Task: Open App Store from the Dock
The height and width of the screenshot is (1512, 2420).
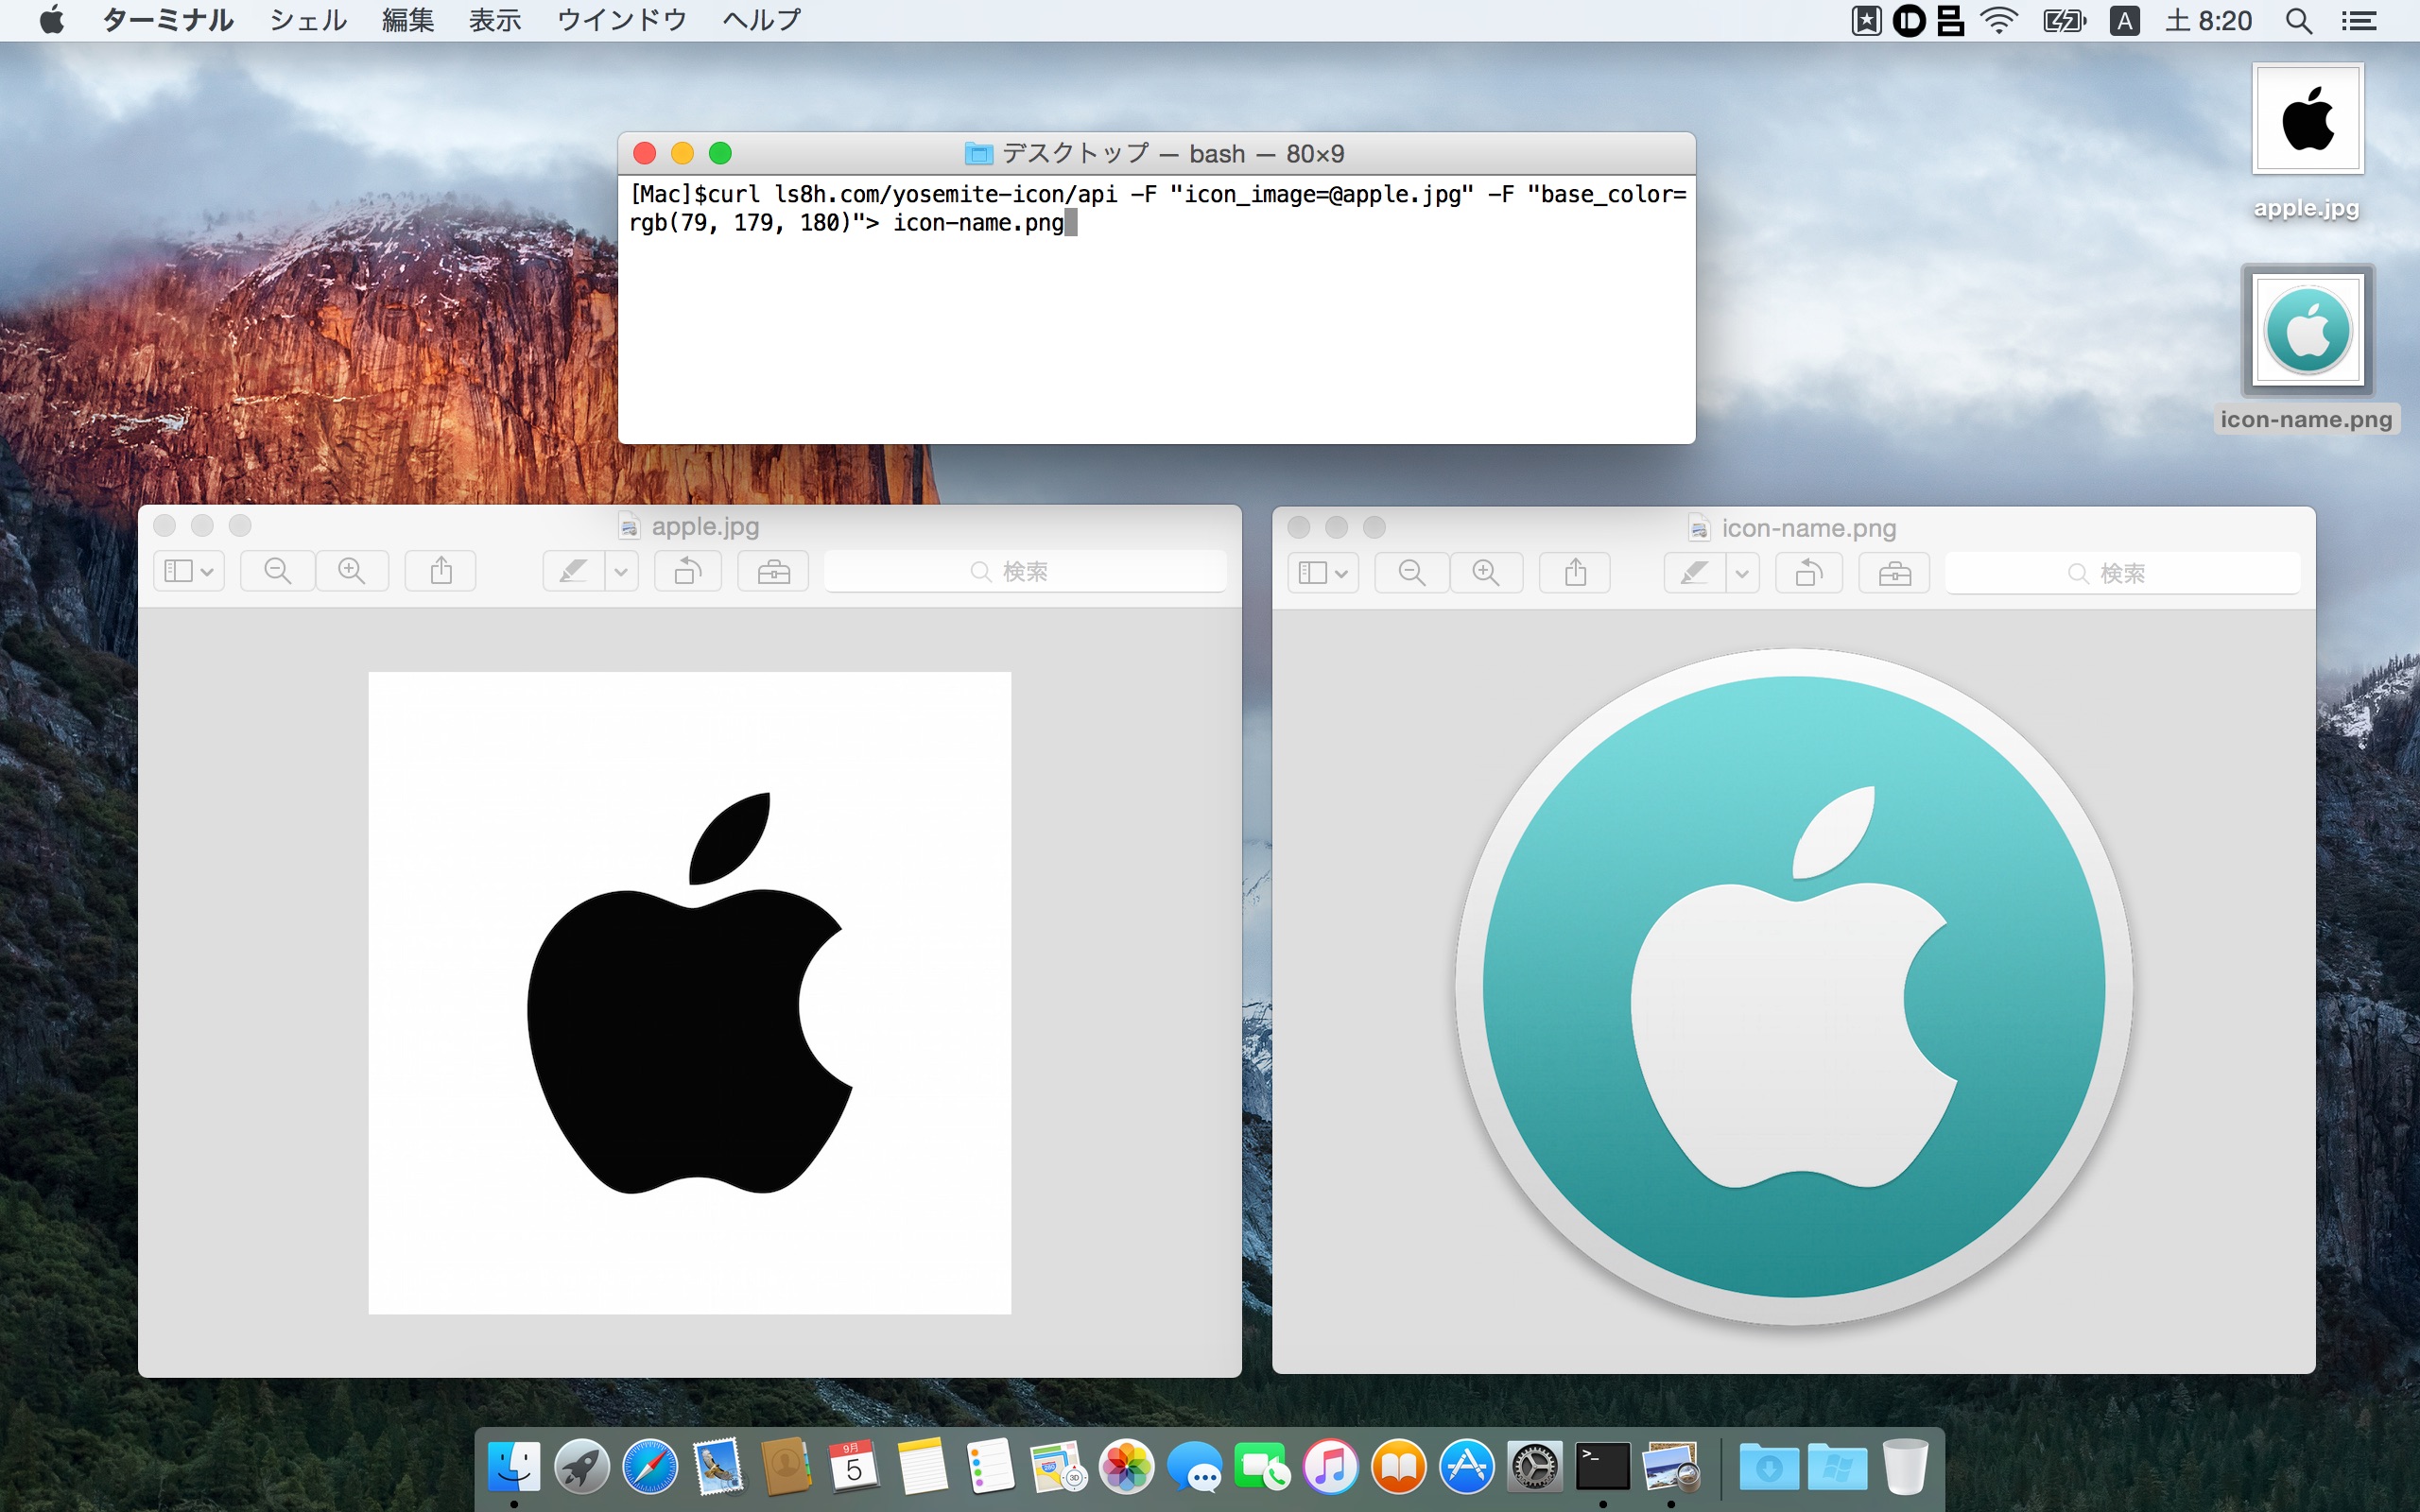Action: (1467, 1467)
